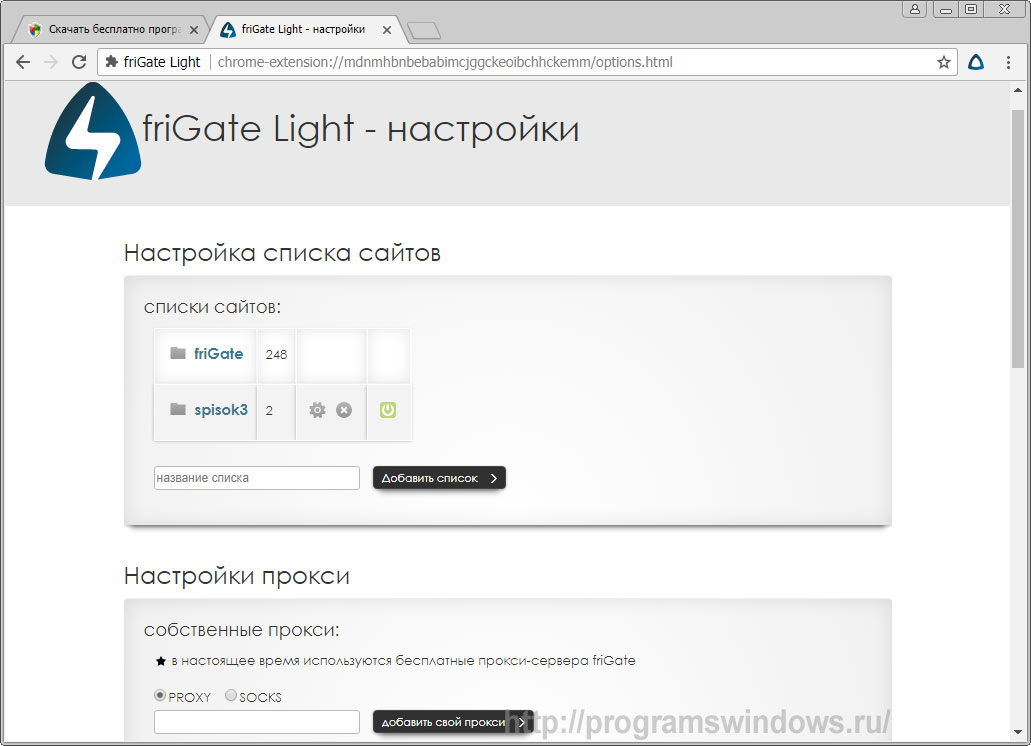Bookmark this page with the star icon
This screenshot has width=1031, height=746.
coord(944,62)
